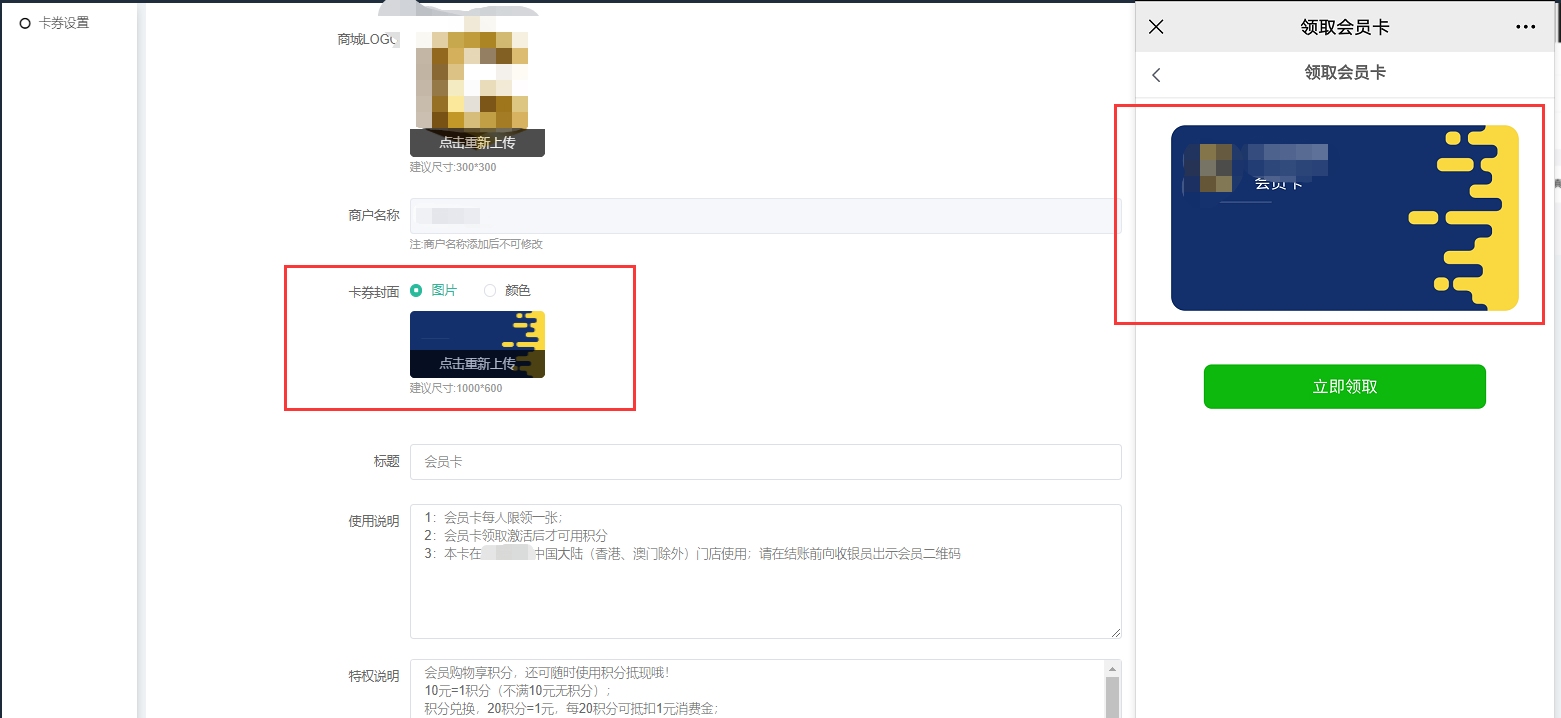Open the three-dot more options menu

[1525, 27]
